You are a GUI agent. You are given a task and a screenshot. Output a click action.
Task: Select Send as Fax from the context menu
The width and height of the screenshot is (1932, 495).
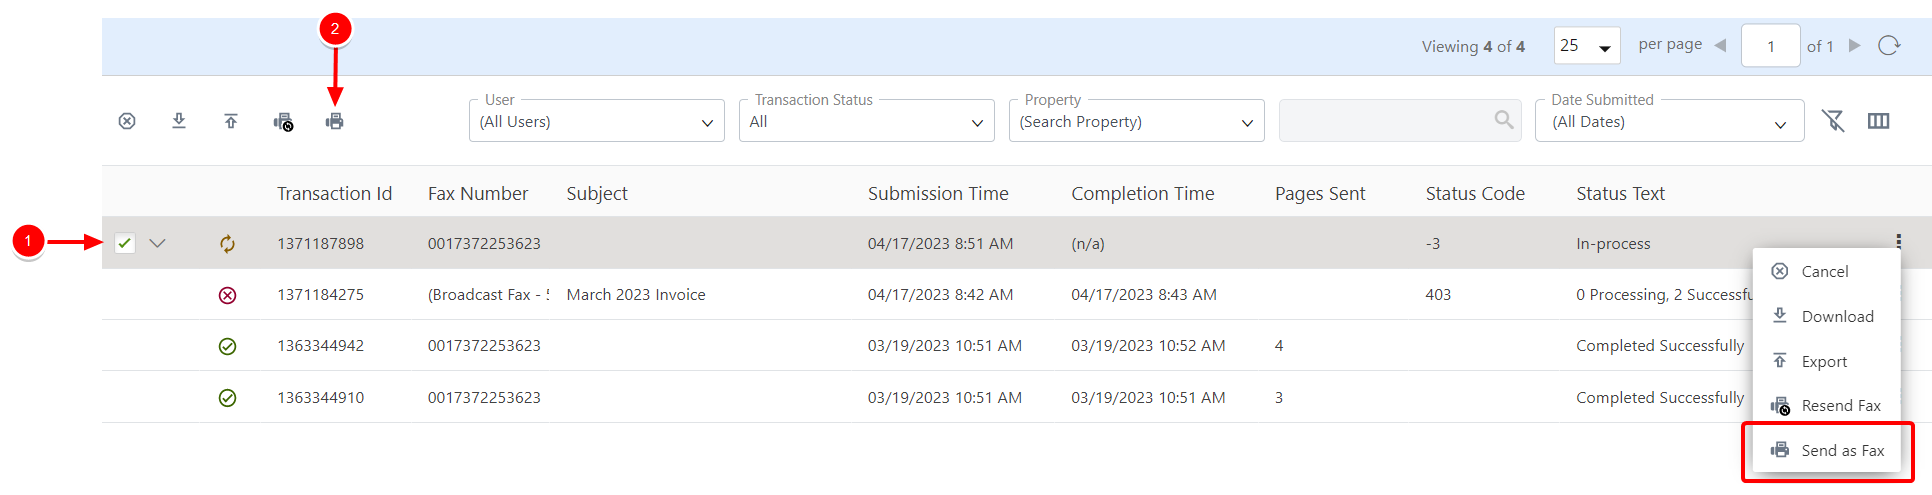[1842, 451]
